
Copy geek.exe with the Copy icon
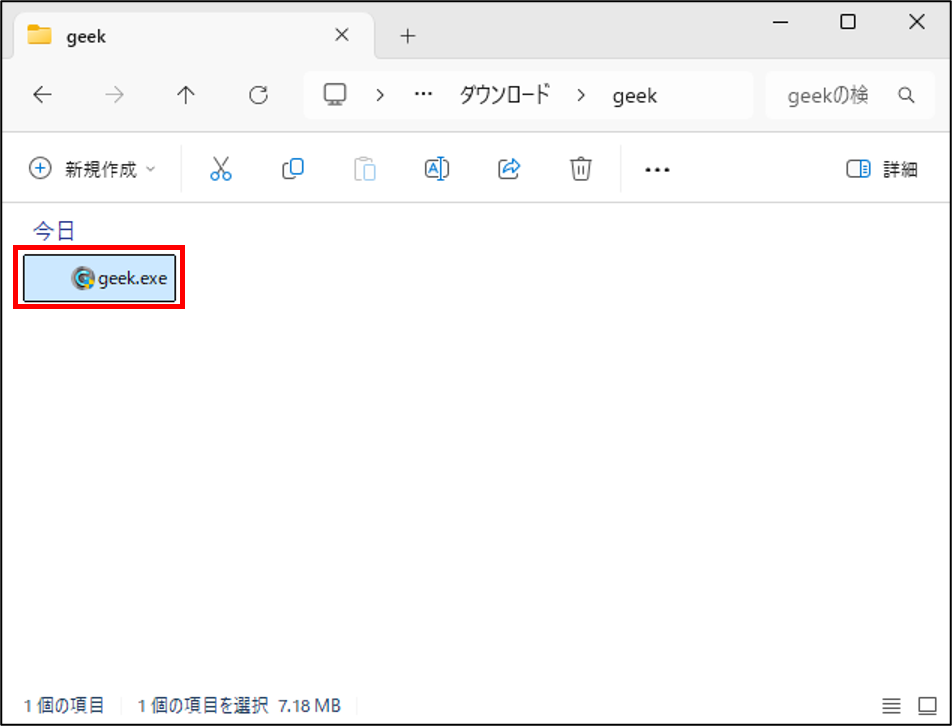292,168
